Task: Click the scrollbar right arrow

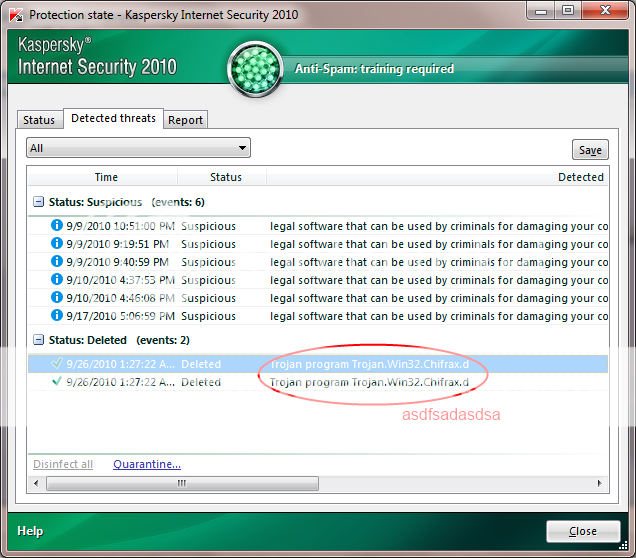Action: coord(599,483)
